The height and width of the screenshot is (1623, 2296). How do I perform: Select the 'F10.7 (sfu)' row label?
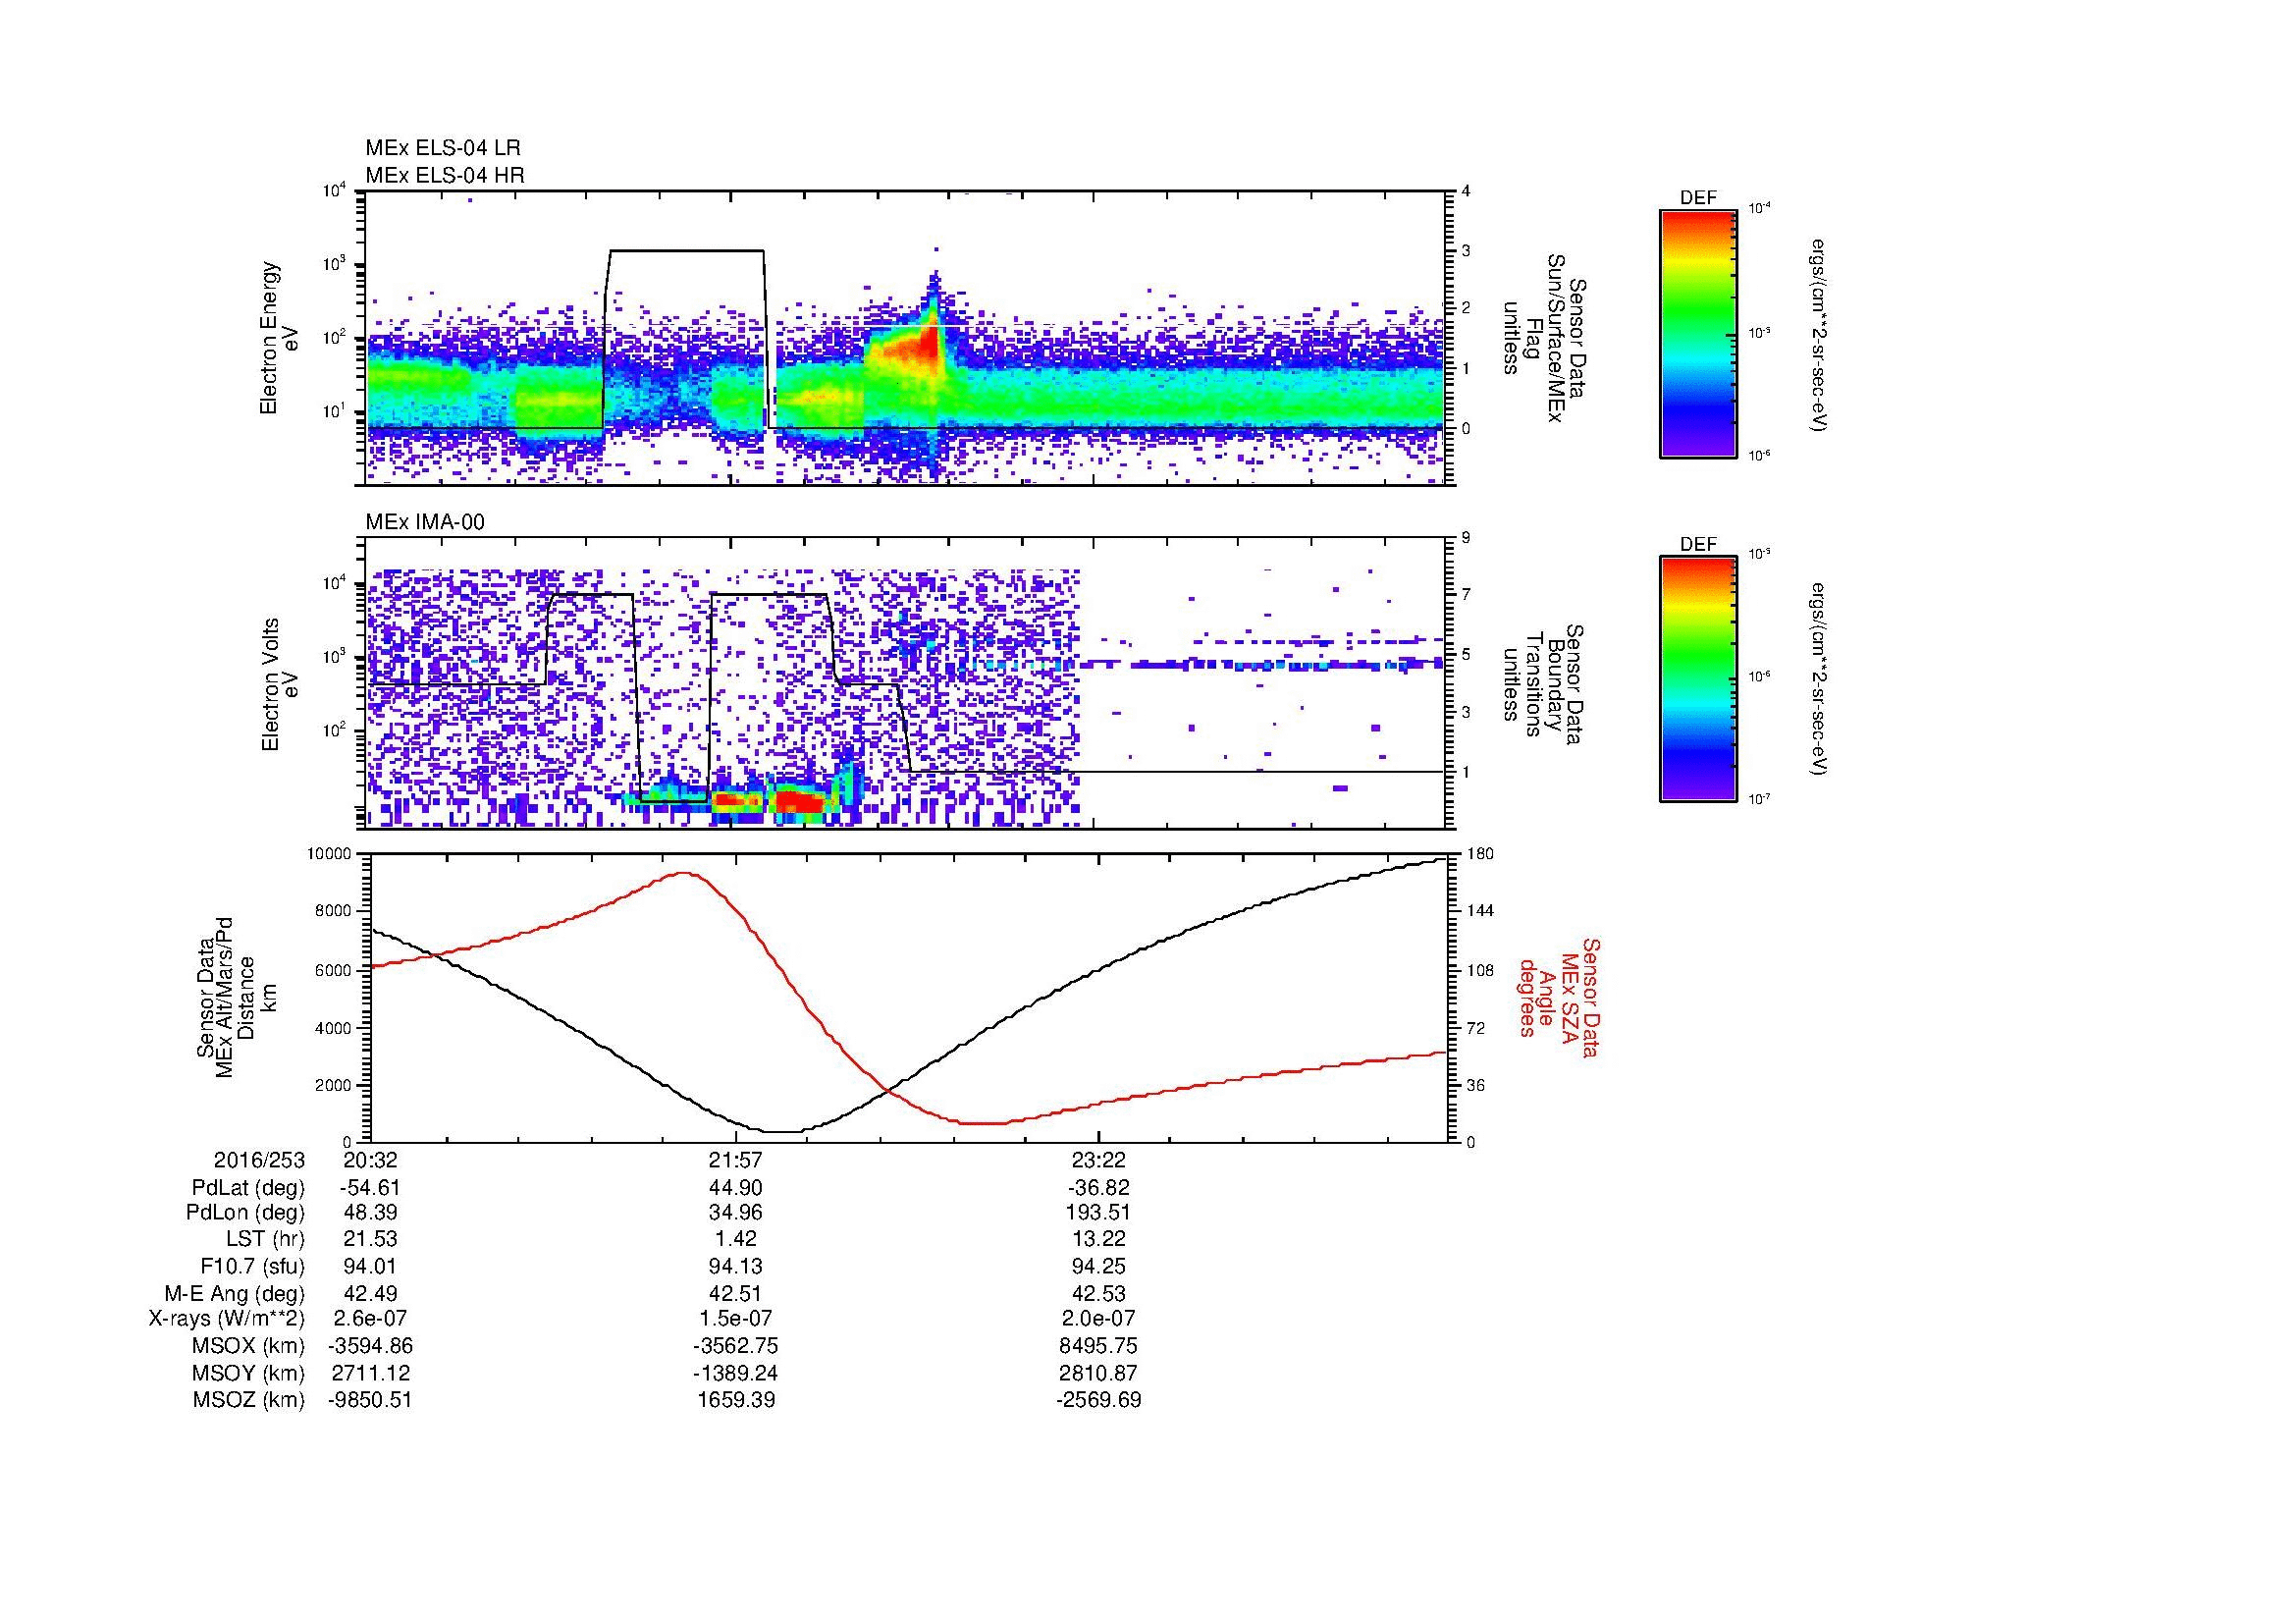tap(253, 1267)
